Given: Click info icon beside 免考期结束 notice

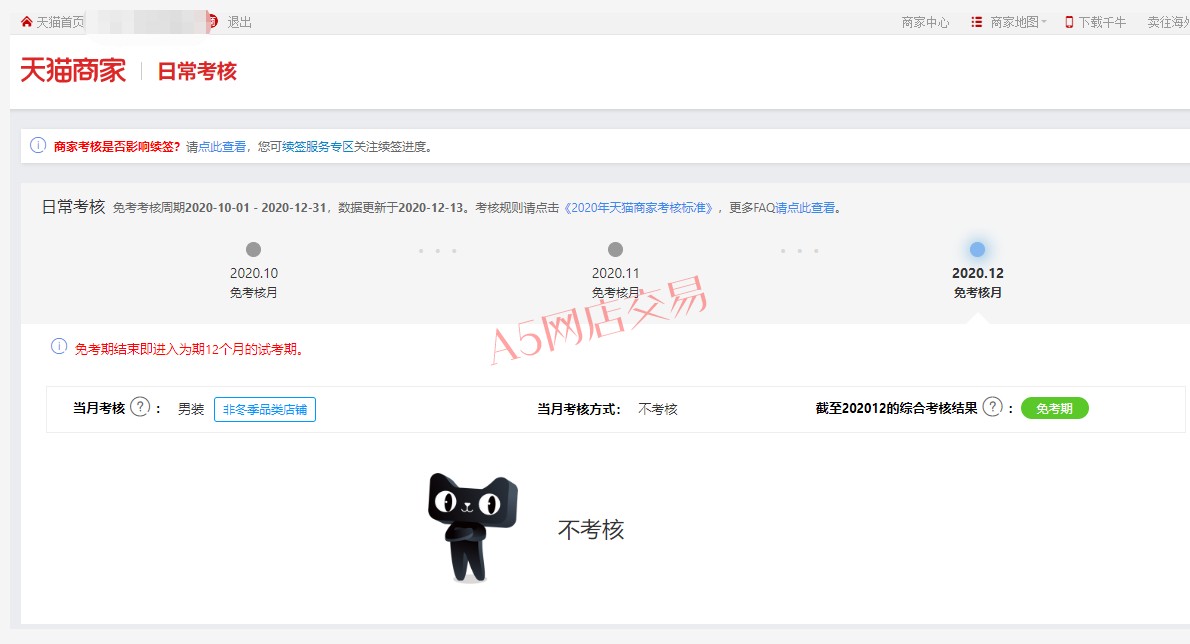Looking at the screenshot, I should pyautogui.click(x=58, y=347).
